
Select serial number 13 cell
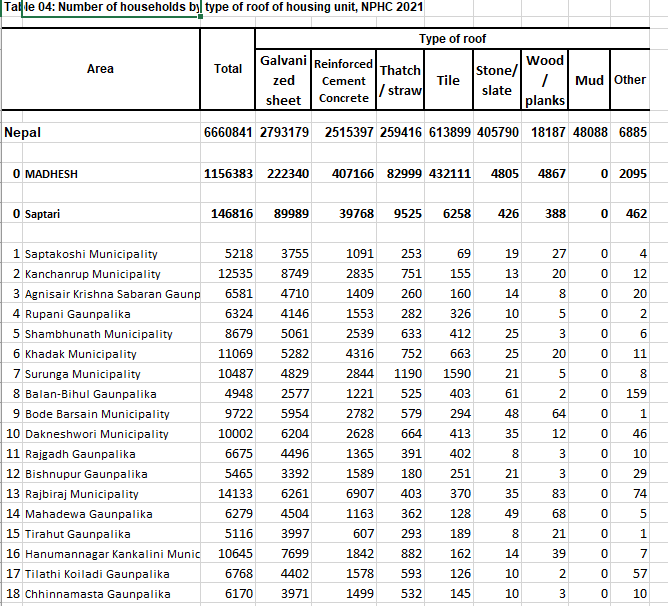coord(12,494)
